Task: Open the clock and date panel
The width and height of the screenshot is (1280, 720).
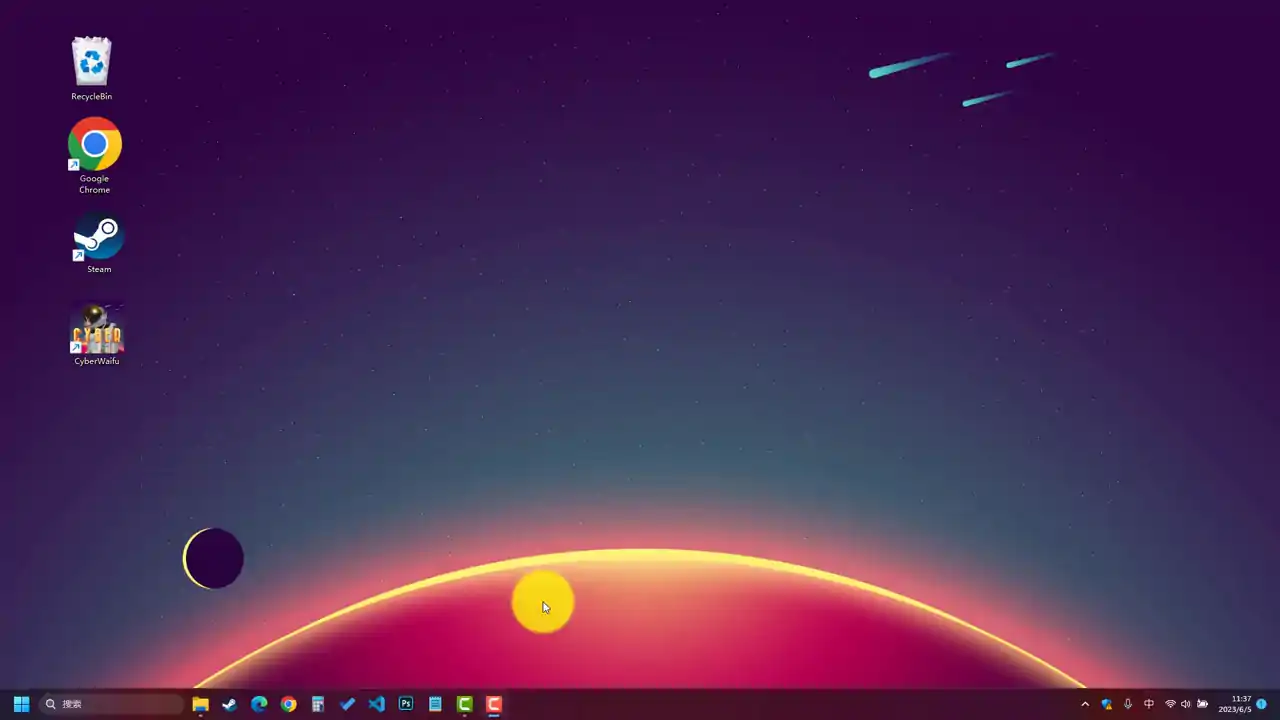Action: [x=1235, y=704]
